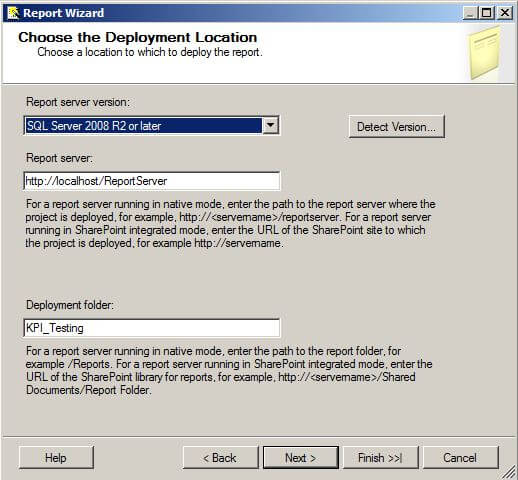Click Finish >>| to complete wizard

(380, 458)
